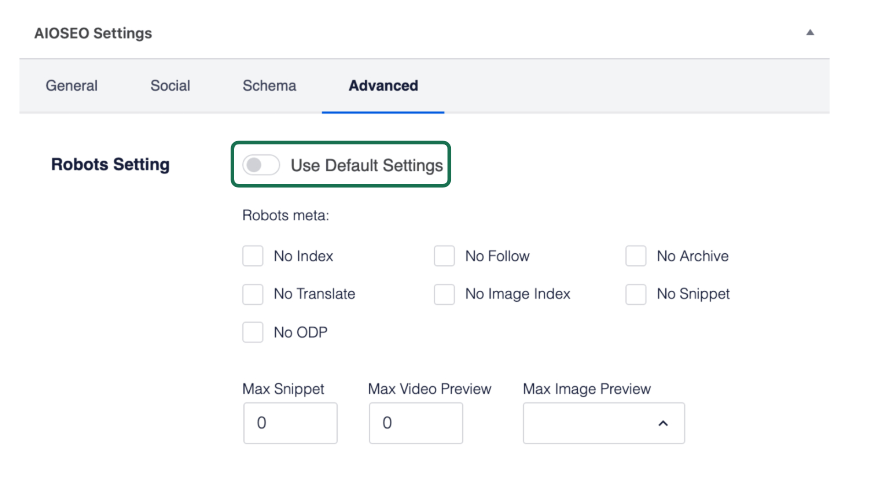Click the Use Default Settings label text
The image size is (878, 503).
[366, 166]
